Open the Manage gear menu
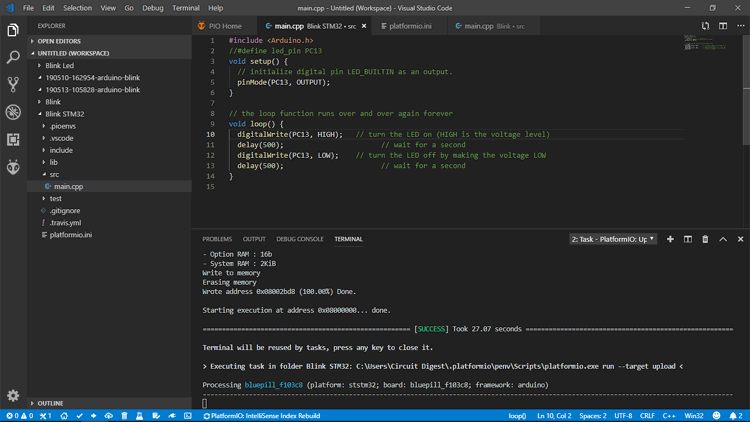Screen dimensions: 750x422 tap(13, 395)
